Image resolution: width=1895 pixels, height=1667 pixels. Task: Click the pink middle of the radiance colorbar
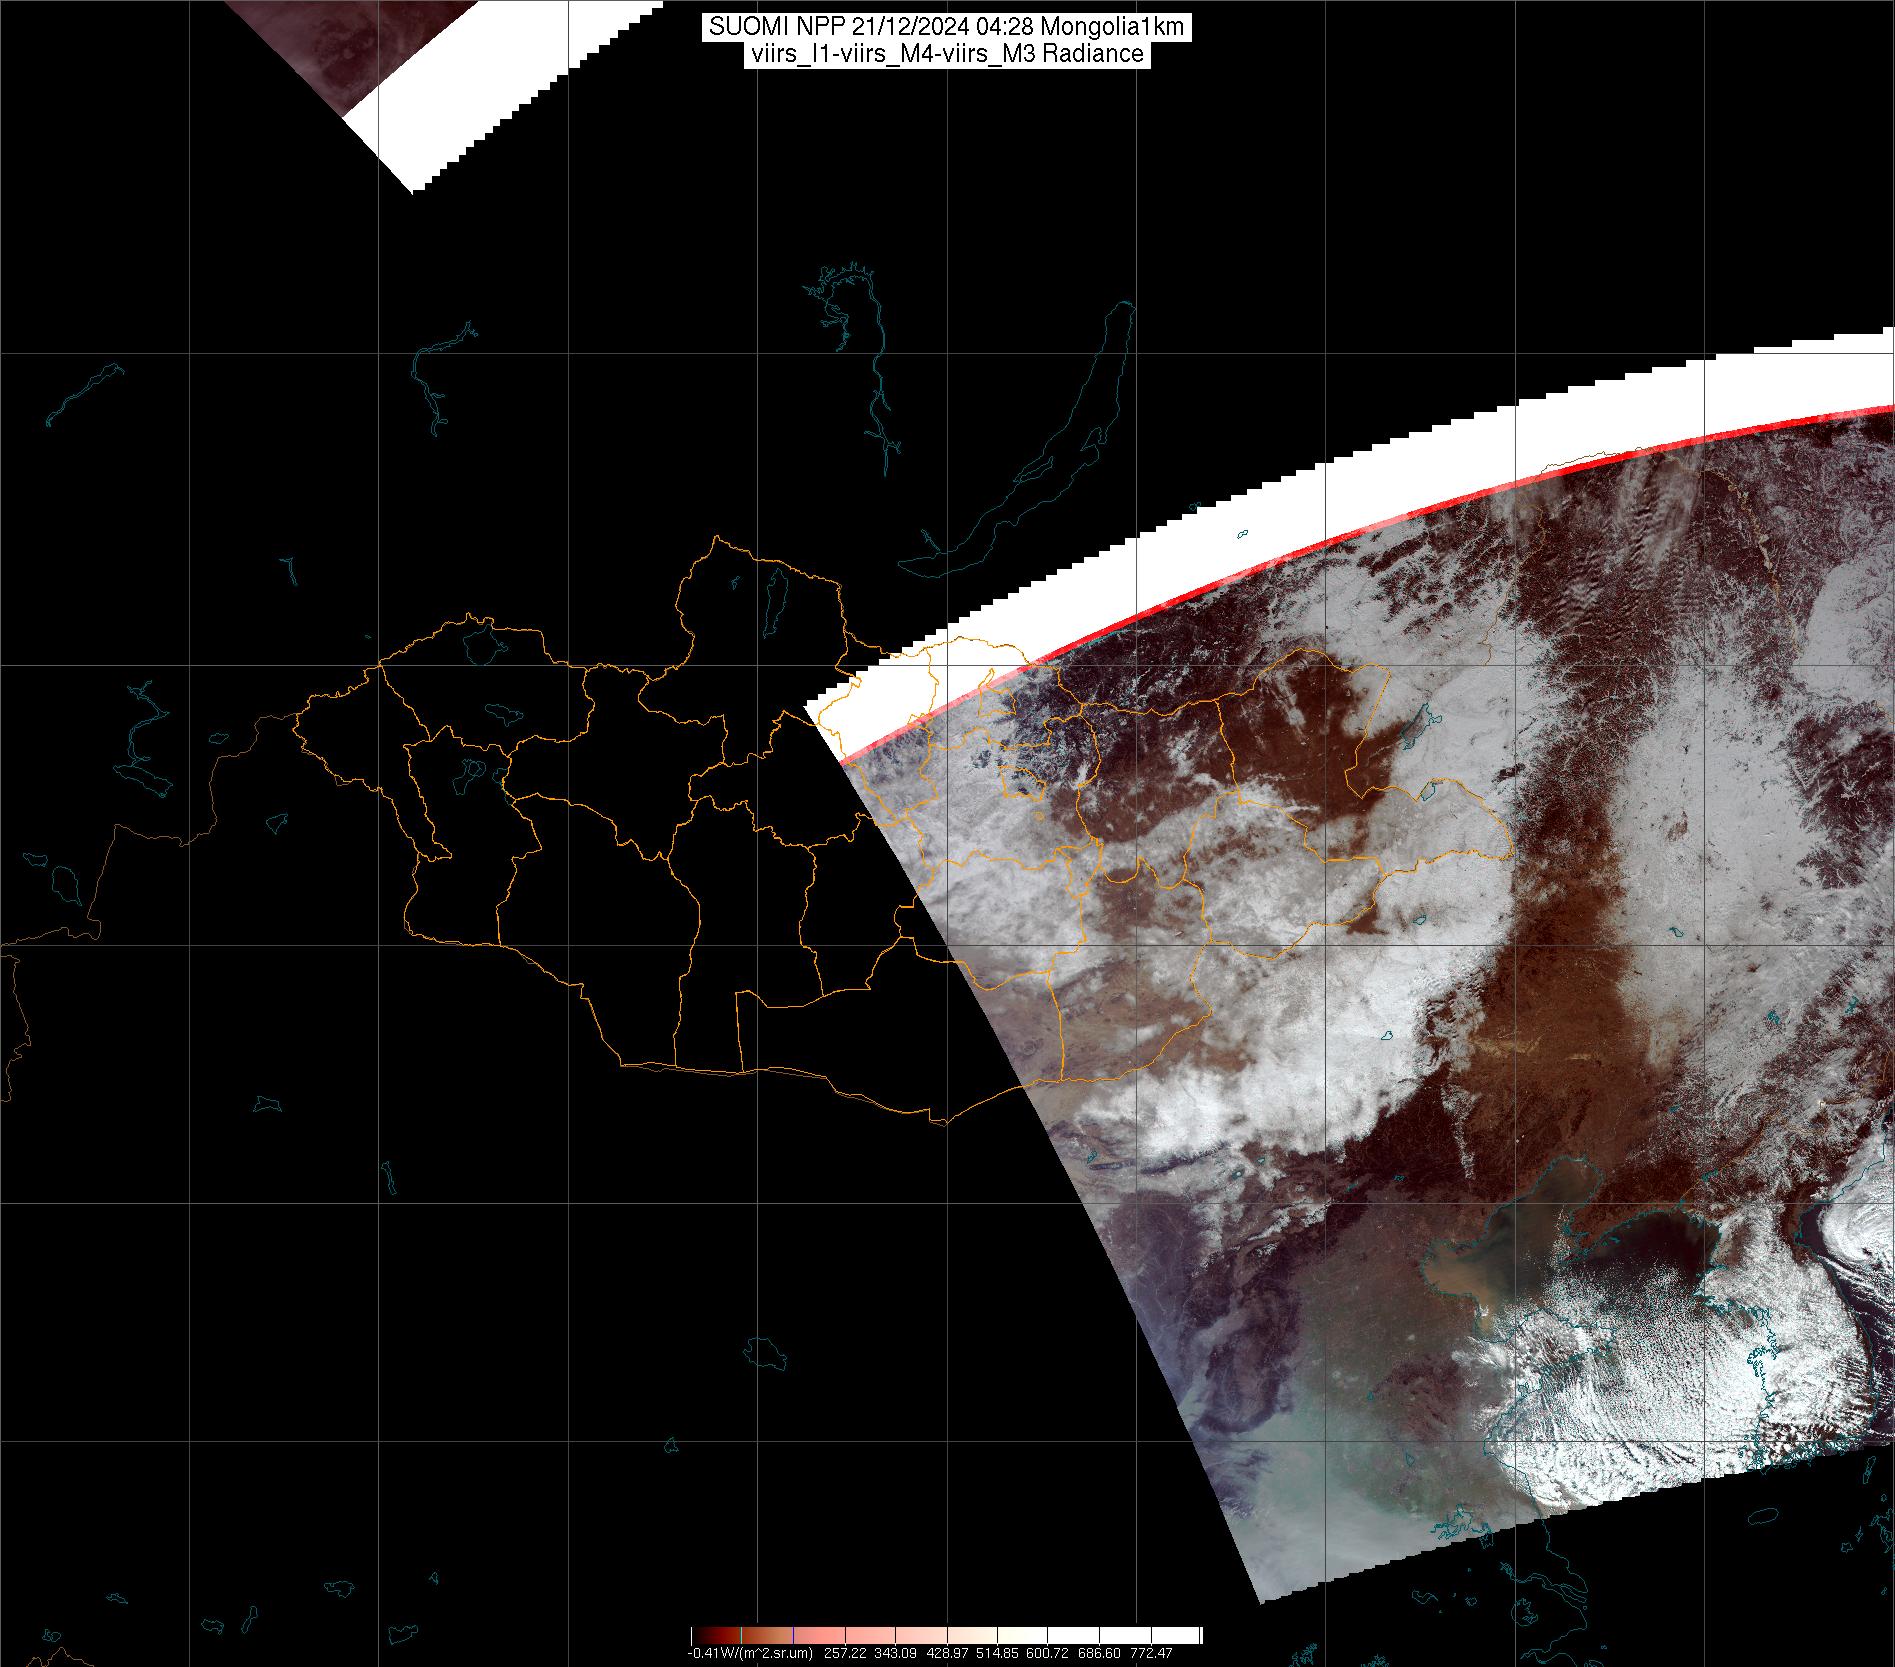(x=870, y=1635)
